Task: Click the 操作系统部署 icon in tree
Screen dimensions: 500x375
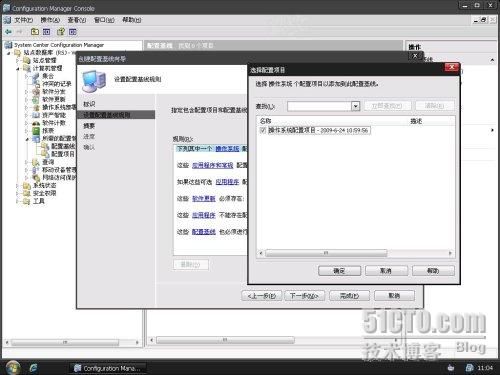Action: pos(36,107)
